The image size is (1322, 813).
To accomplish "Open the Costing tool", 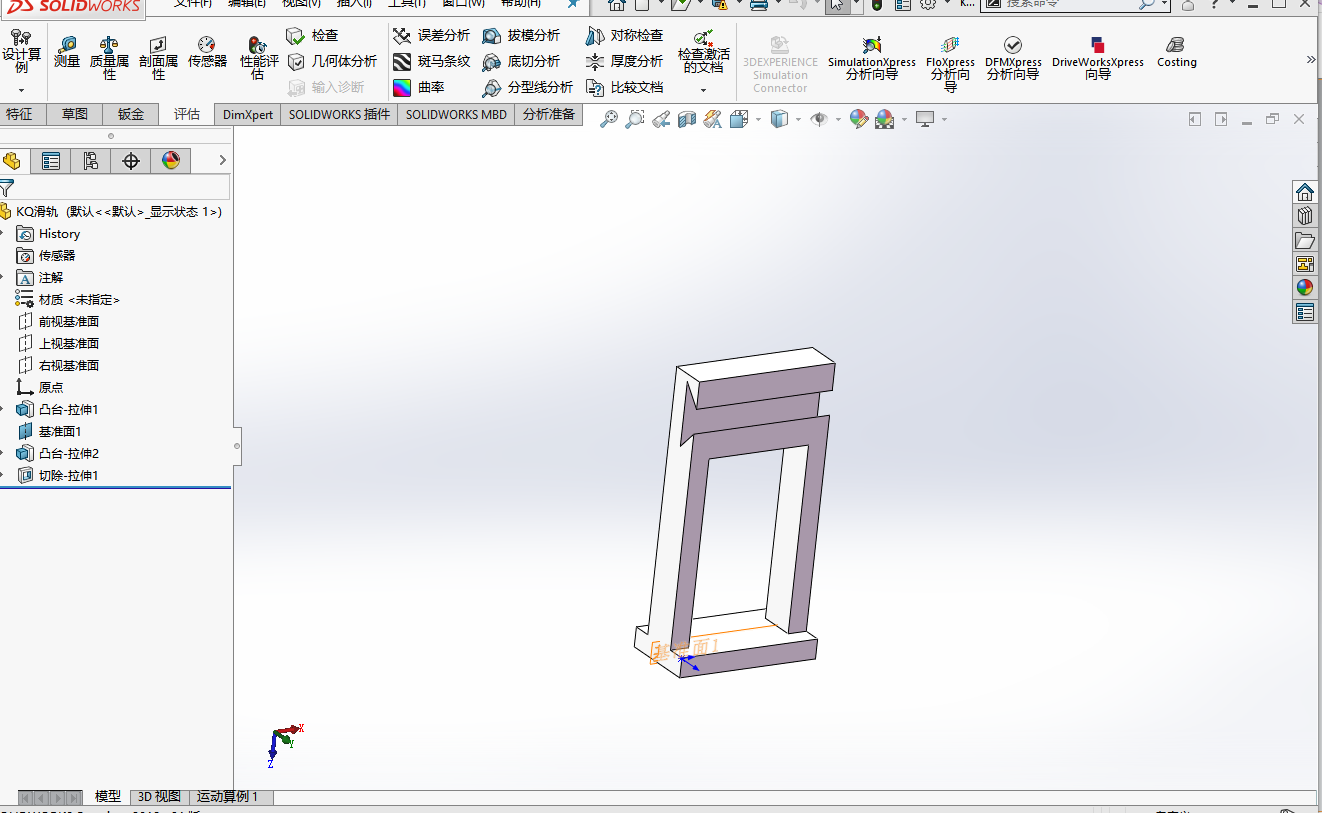I will 1176,52.
